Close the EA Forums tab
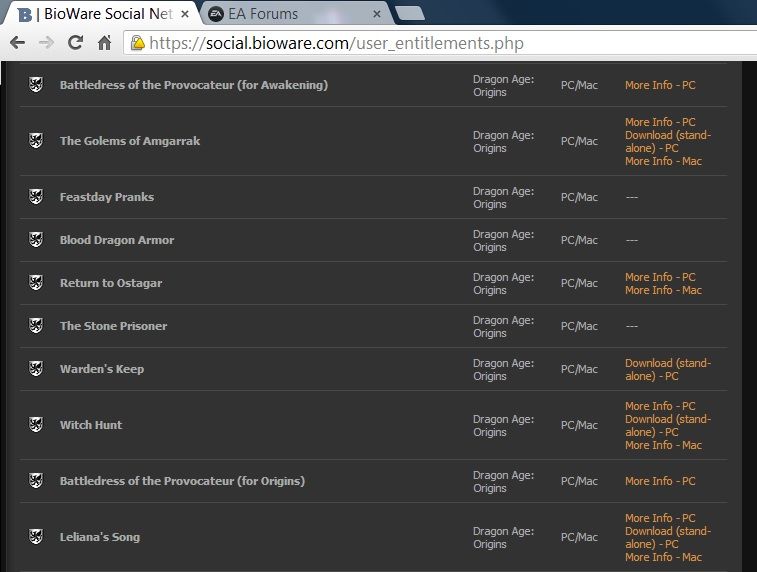The height and width of the screenshot is (572, 757). 377,14
